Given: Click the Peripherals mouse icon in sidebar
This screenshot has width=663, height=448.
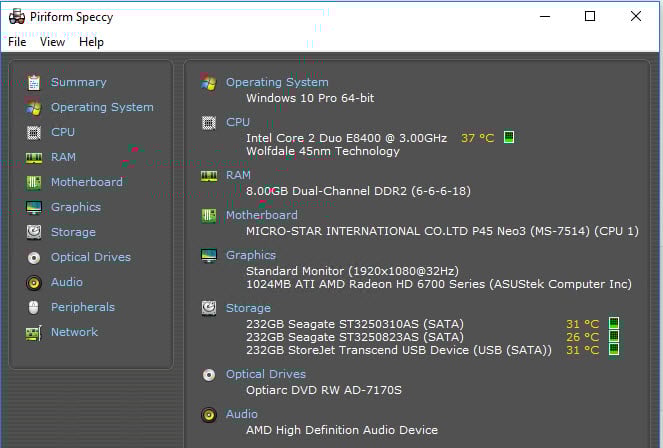Looking at the screenshot, I should click(x=33, y=307).
